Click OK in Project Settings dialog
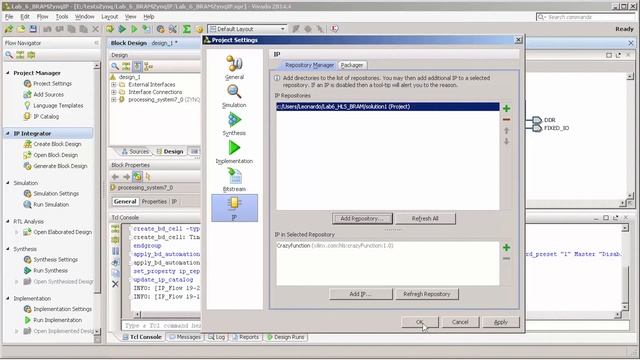This screenshot has height=360, width=640. click(x=420, y=322)
